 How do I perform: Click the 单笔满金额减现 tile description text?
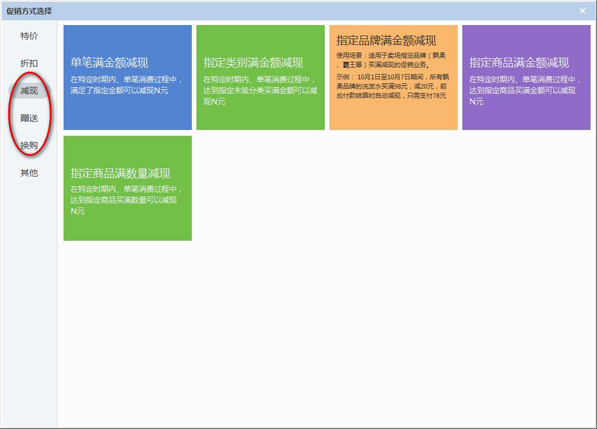(x=126, y=85)
